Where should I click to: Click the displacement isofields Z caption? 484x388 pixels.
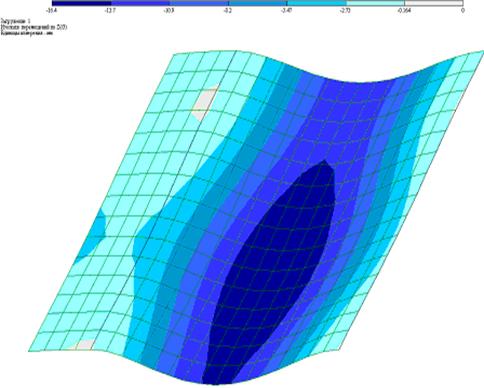click(34, 28)
